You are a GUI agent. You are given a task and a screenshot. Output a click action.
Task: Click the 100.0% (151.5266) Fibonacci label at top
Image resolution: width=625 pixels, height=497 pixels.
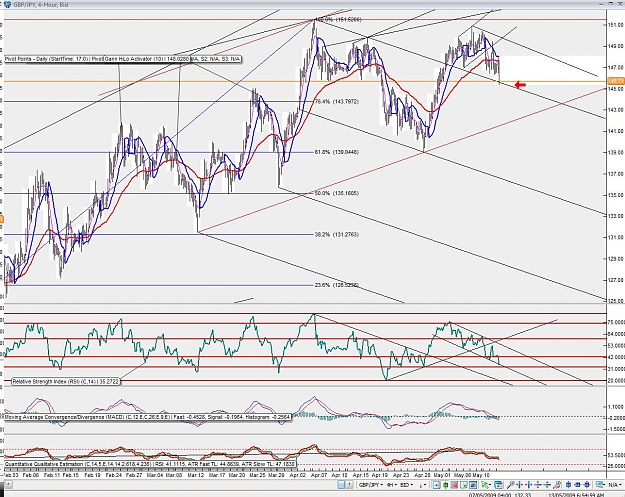(x=338, y=19)
